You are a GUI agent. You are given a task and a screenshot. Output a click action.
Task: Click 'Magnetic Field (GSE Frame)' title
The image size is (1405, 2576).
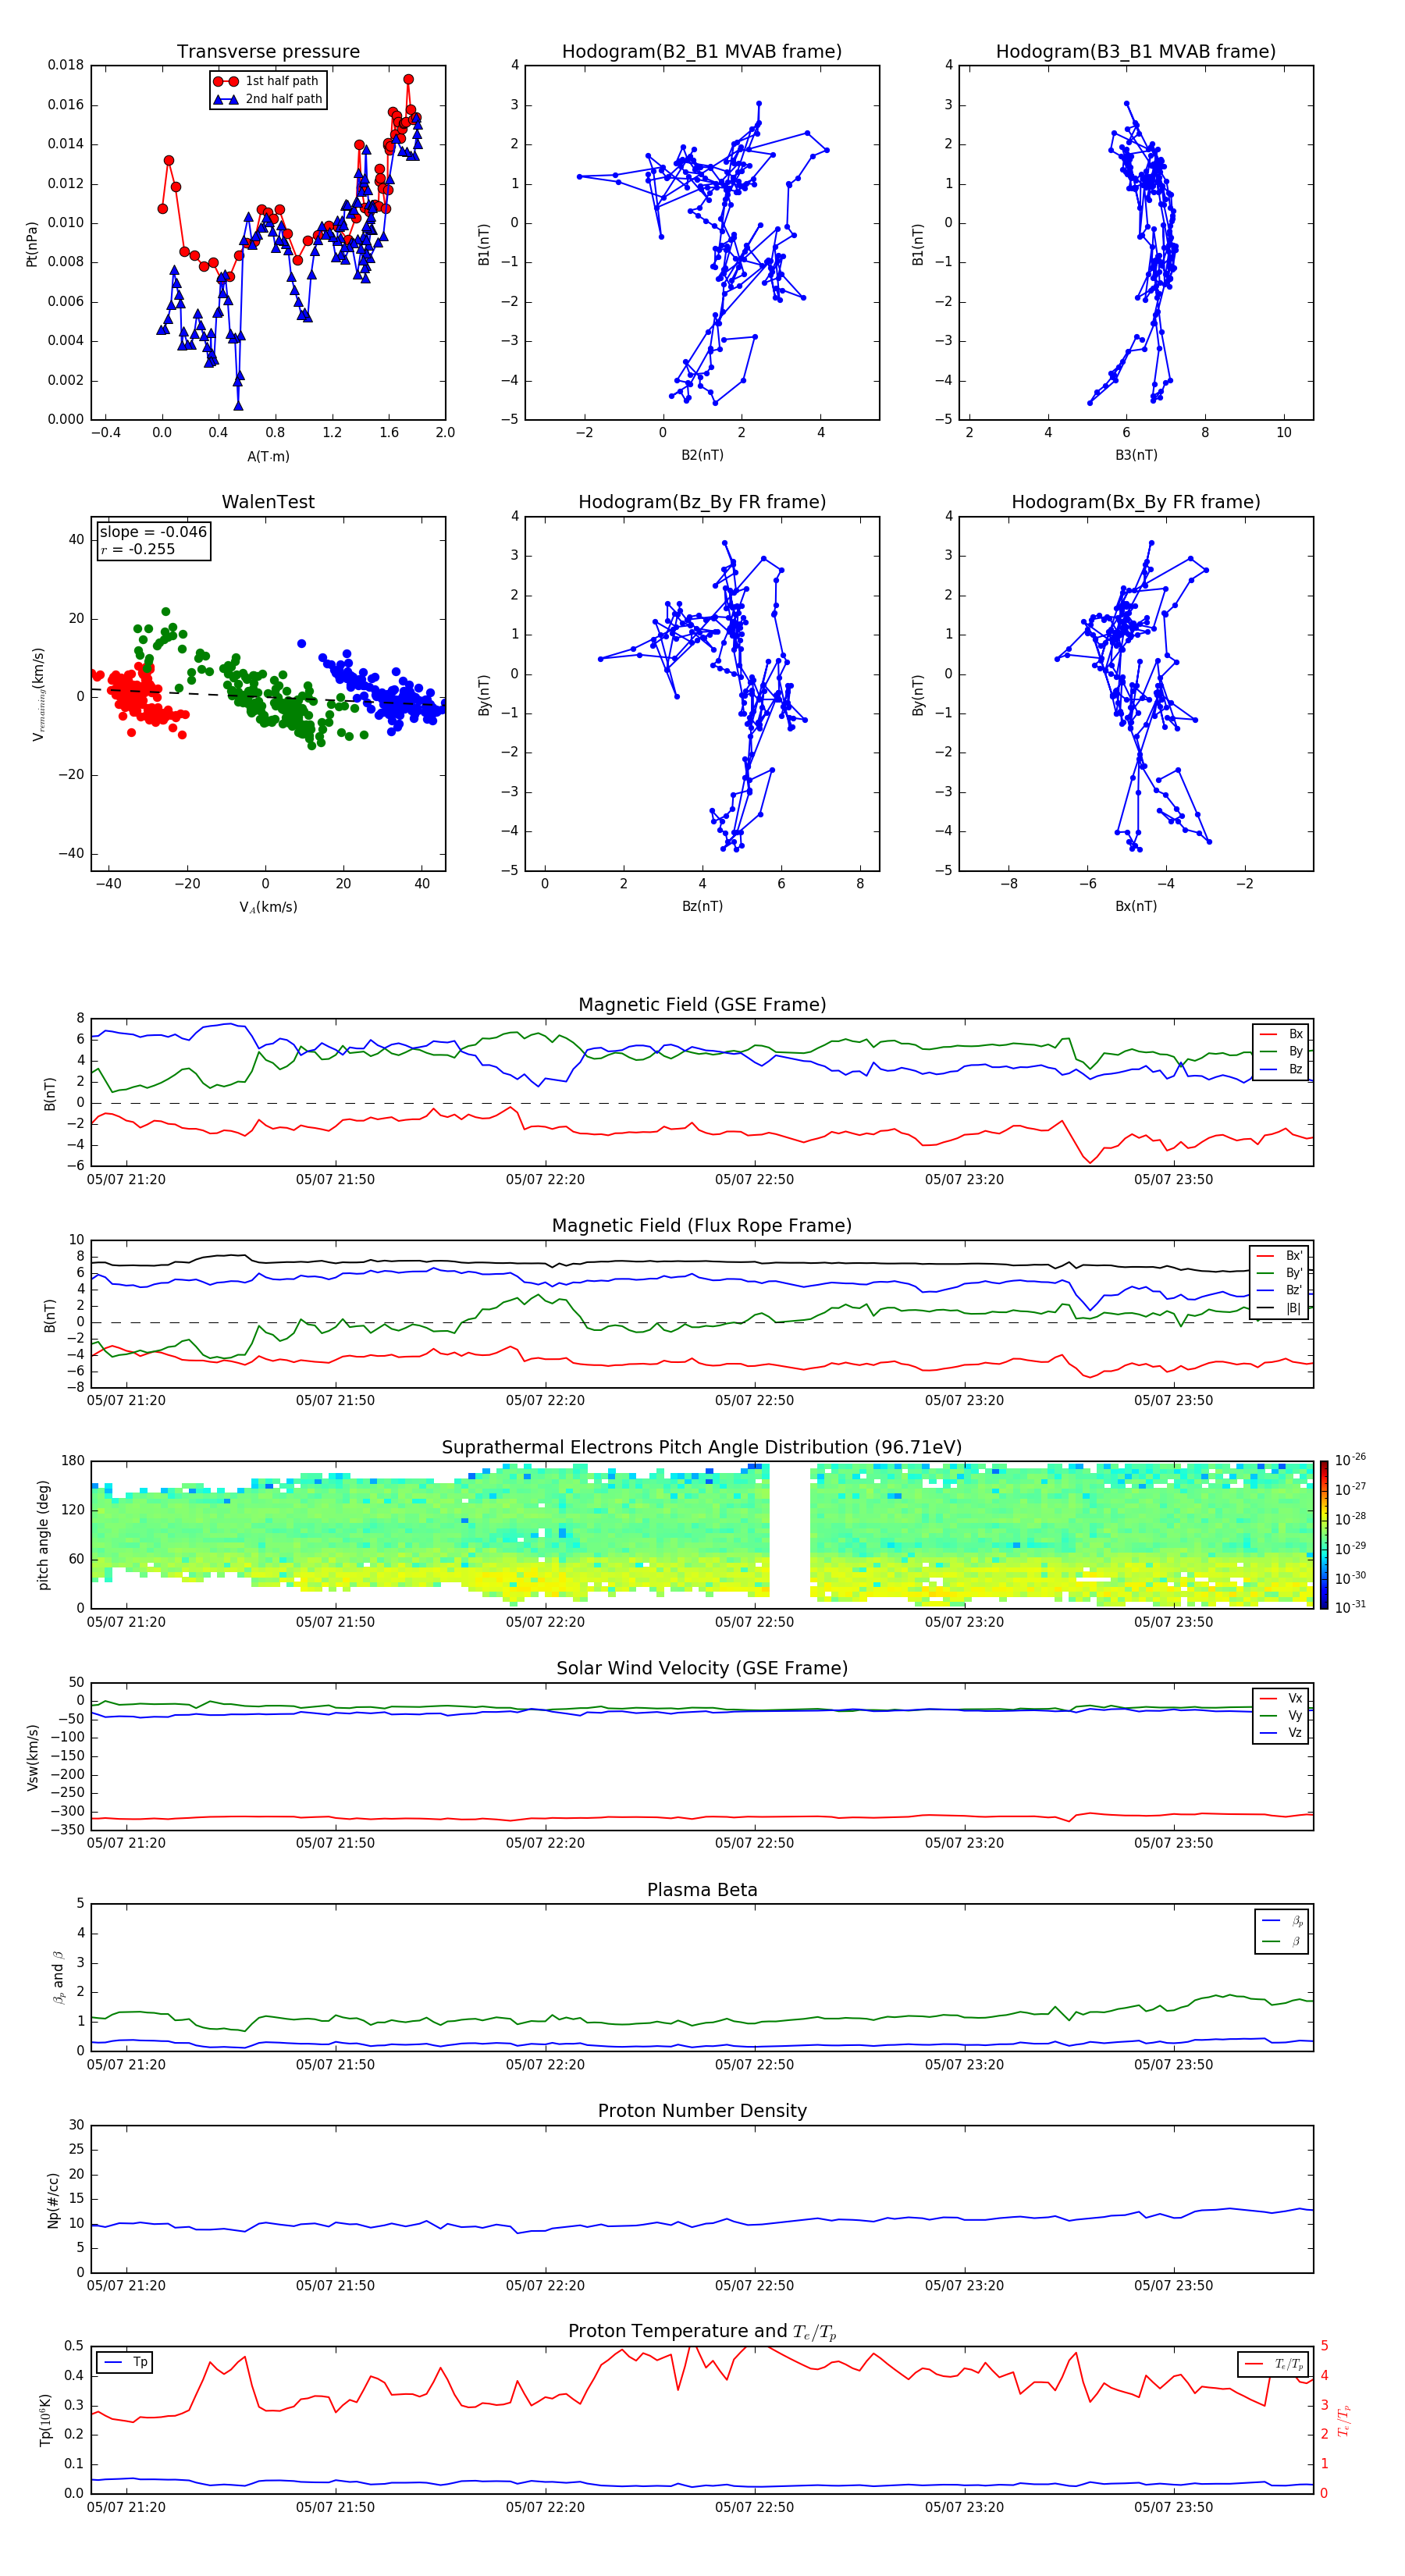click(702, 1005)
